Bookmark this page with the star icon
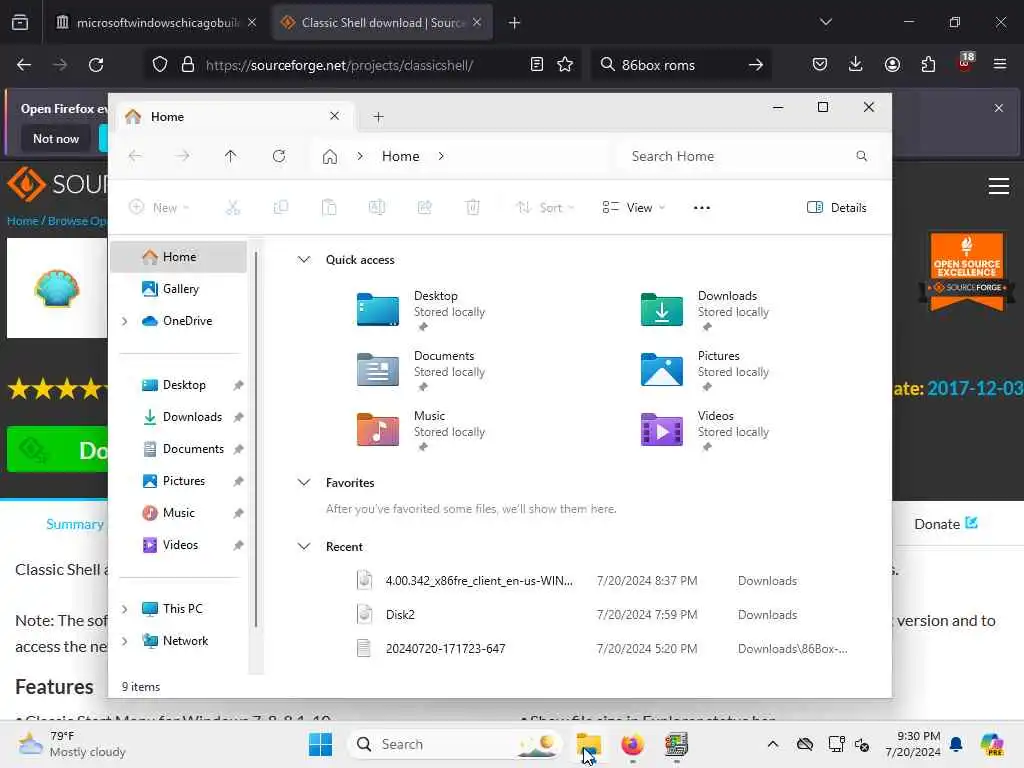The image size is (1024, 768). coord(565,64)
